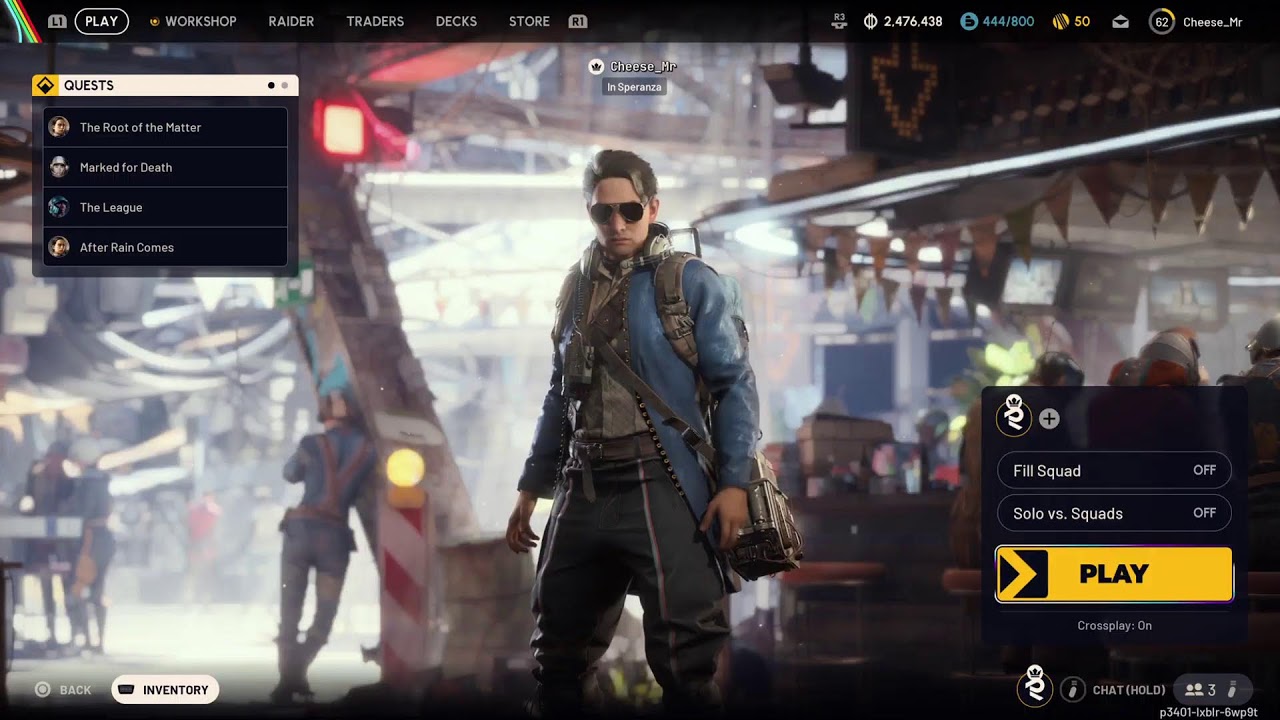Click the people icon showing 3 members
This screenshot has height=720, width=1280.
pyautogui.click(x=1194, y=689)
